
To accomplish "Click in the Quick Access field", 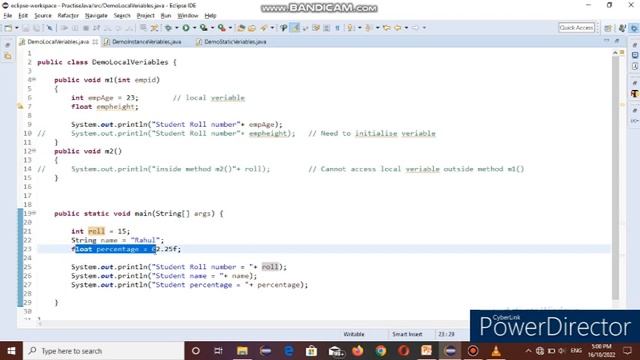I will 576,27.
